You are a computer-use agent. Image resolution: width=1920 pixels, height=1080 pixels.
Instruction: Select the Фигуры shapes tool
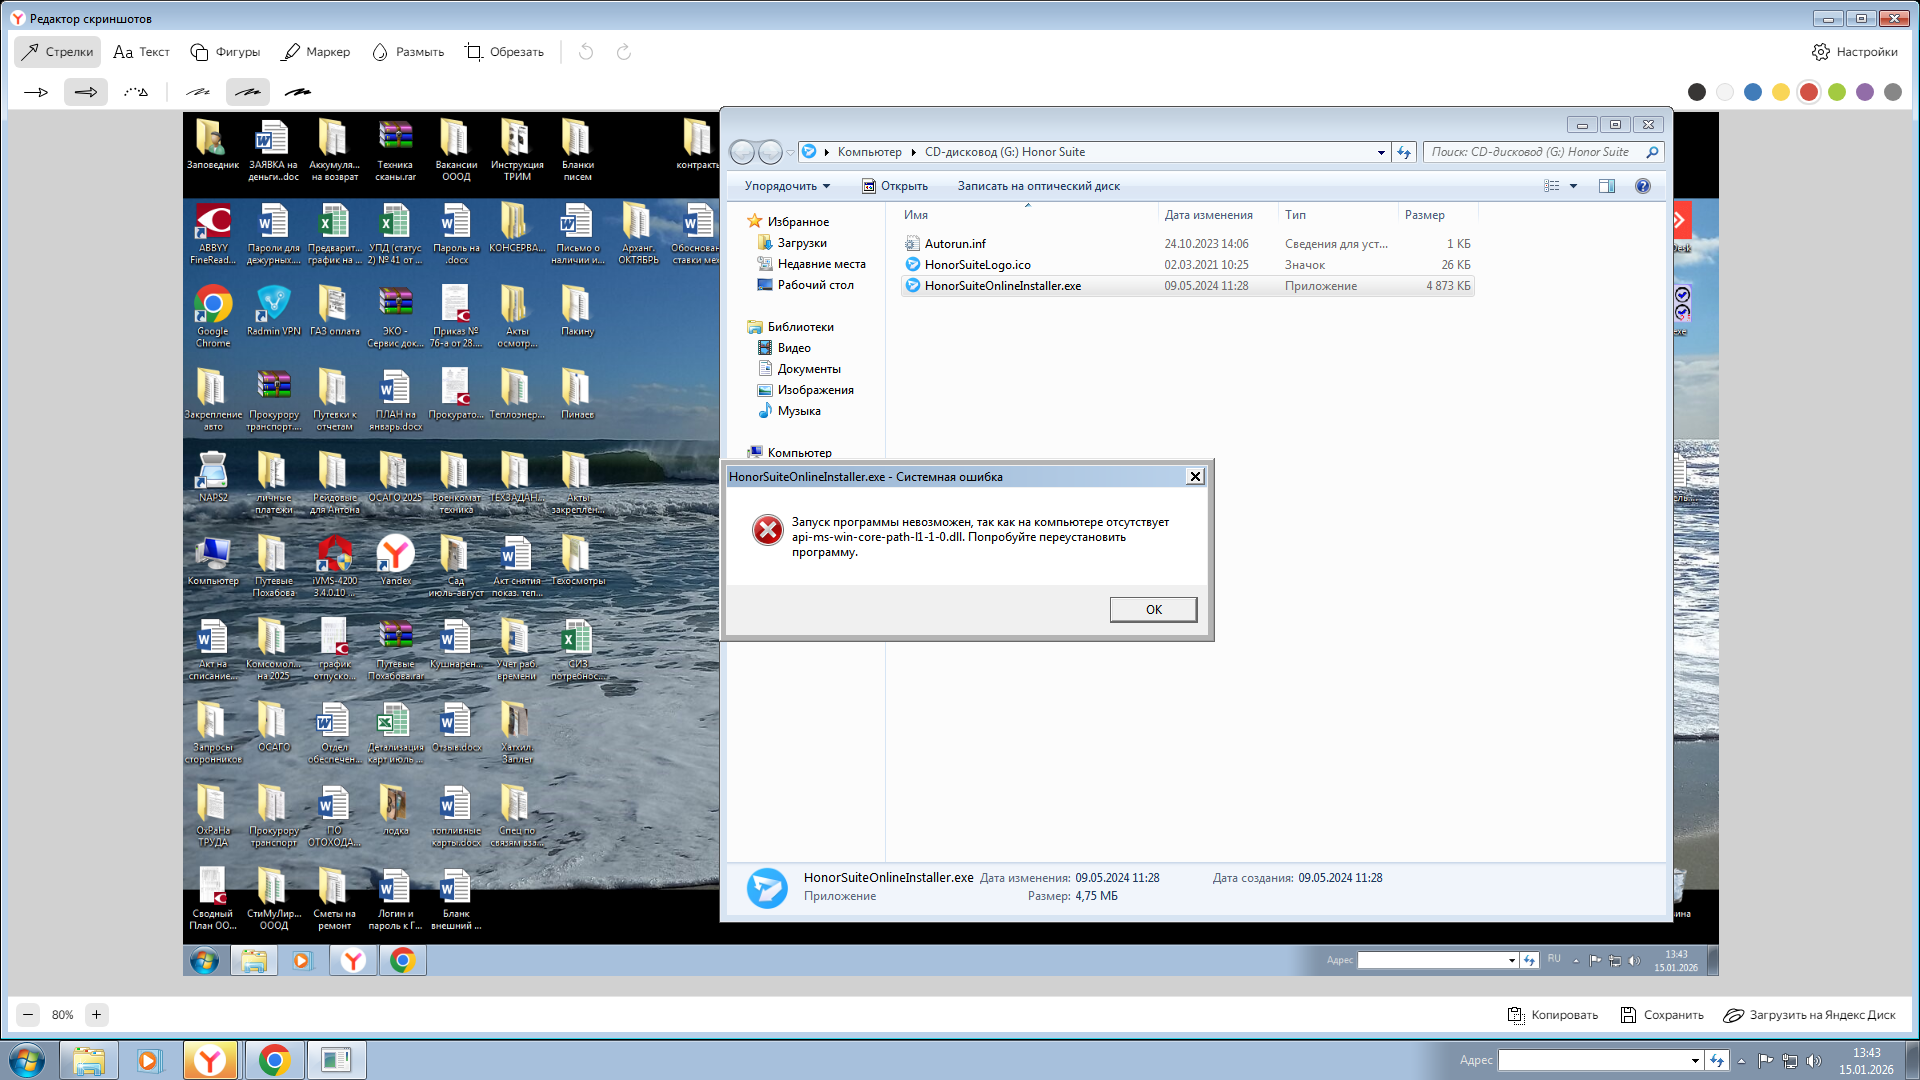click(225, 52)
